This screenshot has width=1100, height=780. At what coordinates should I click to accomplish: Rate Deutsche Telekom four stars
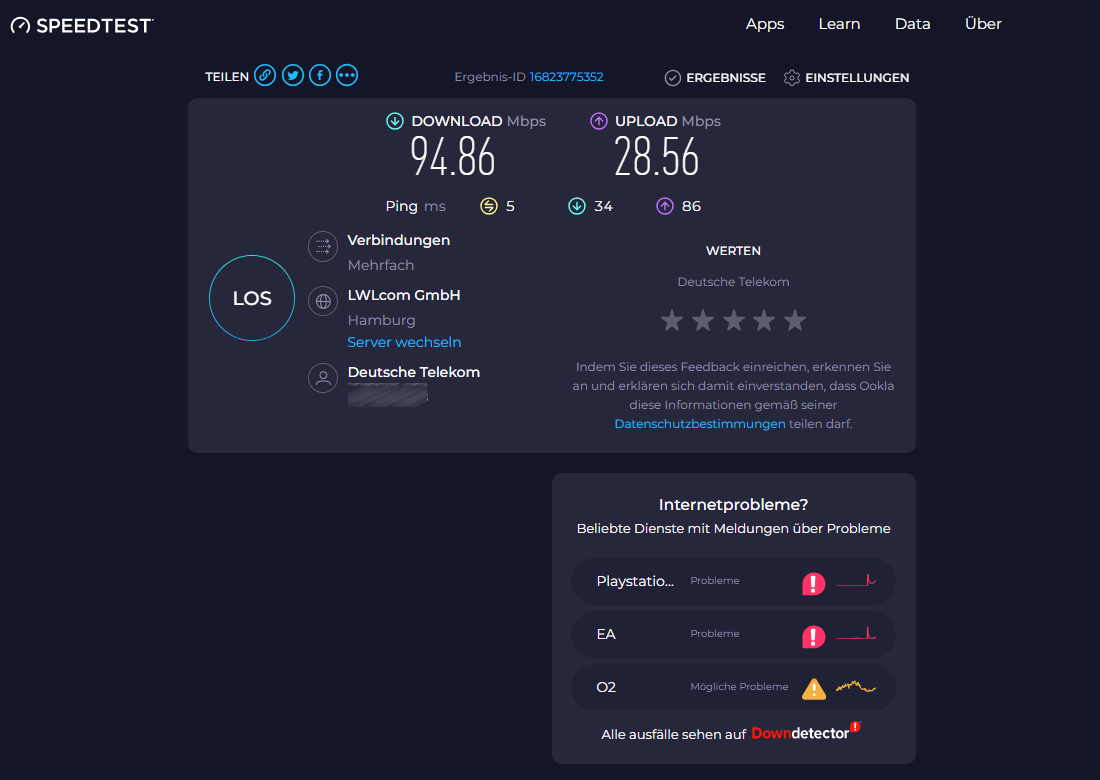point(764,321)
